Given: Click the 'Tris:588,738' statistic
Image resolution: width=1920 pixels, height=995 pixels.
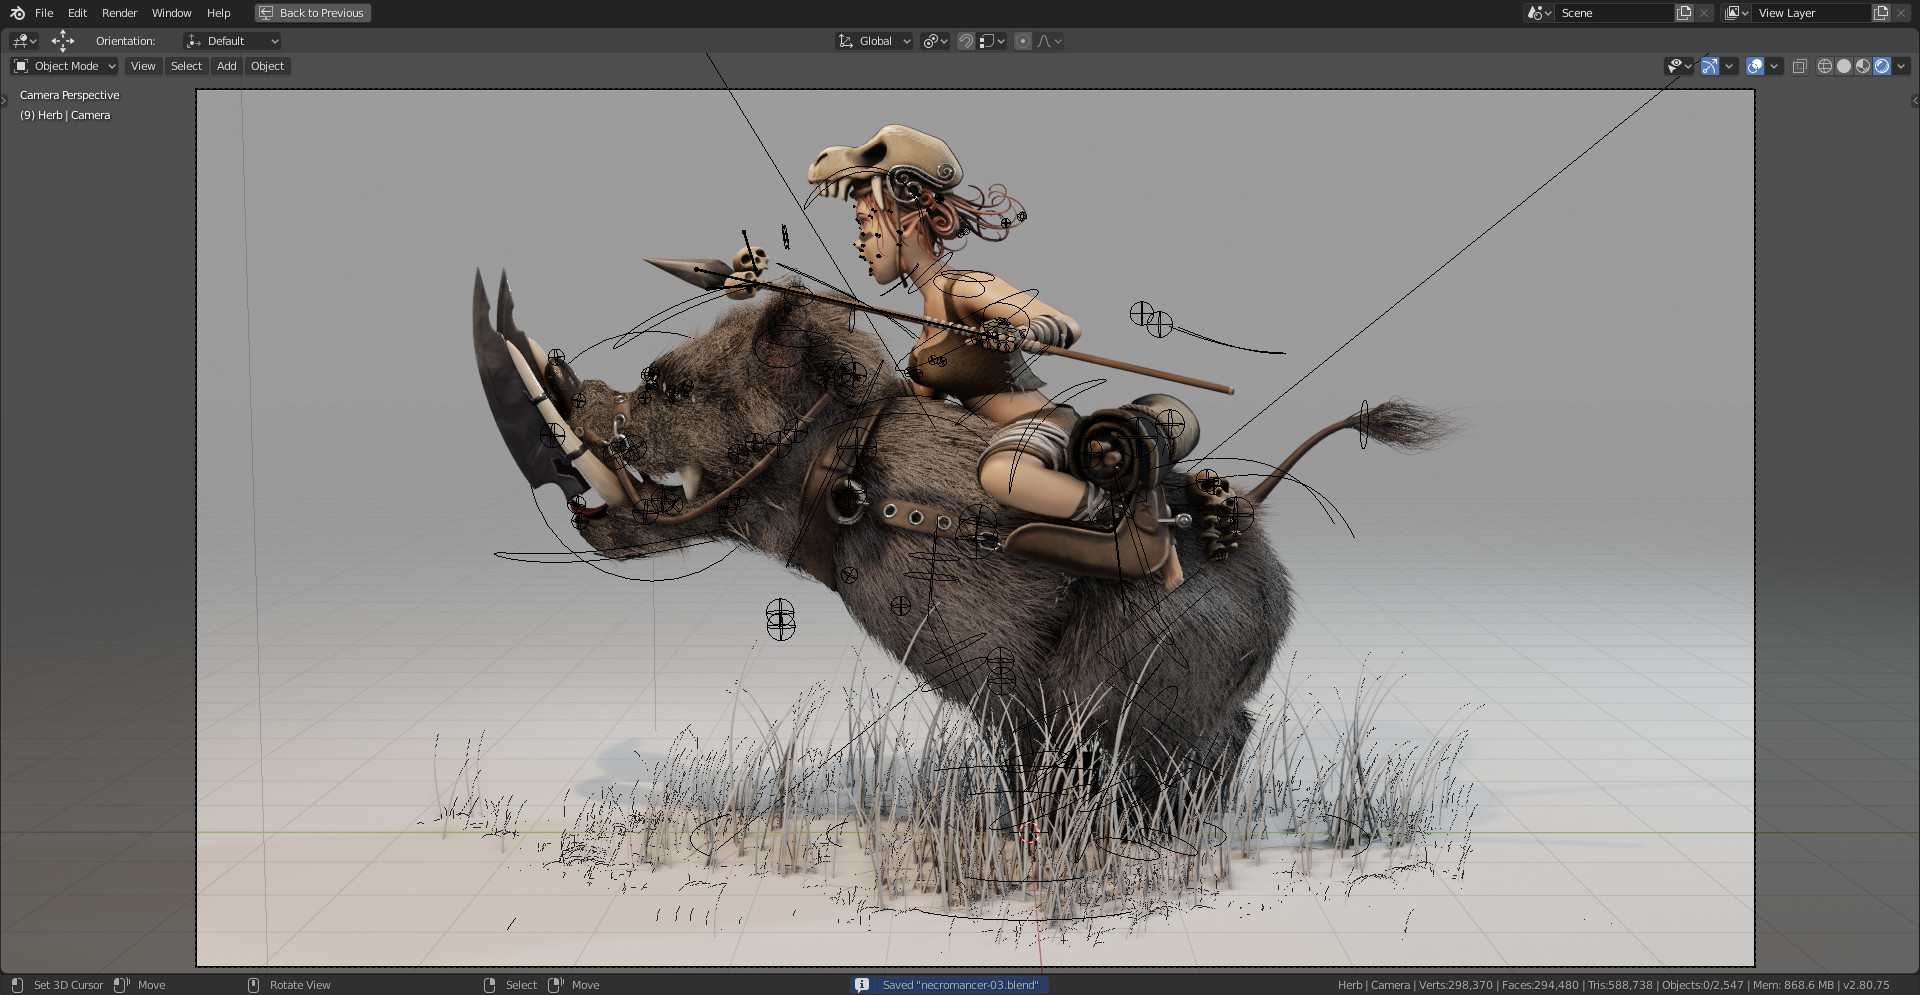Looking at the screenshot, I should (1620, 985).
